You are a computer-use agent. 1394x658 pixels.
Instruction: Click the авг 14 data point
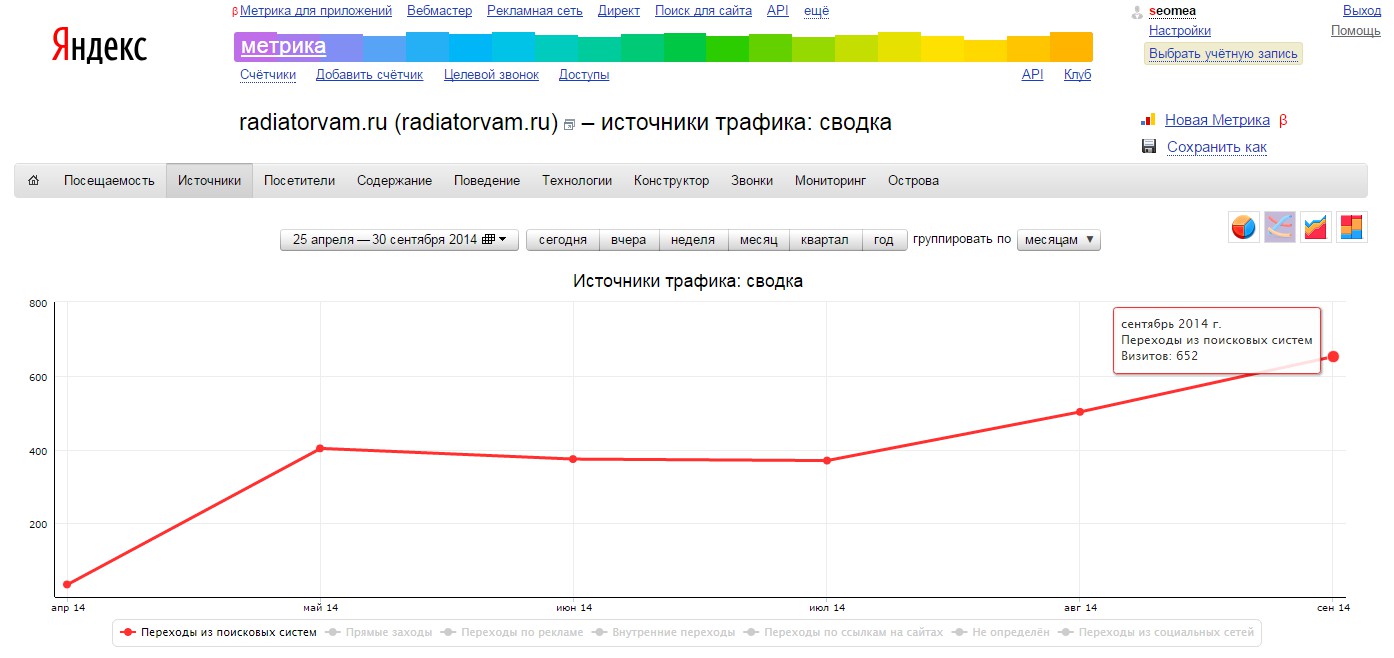tap(1080, 411)
